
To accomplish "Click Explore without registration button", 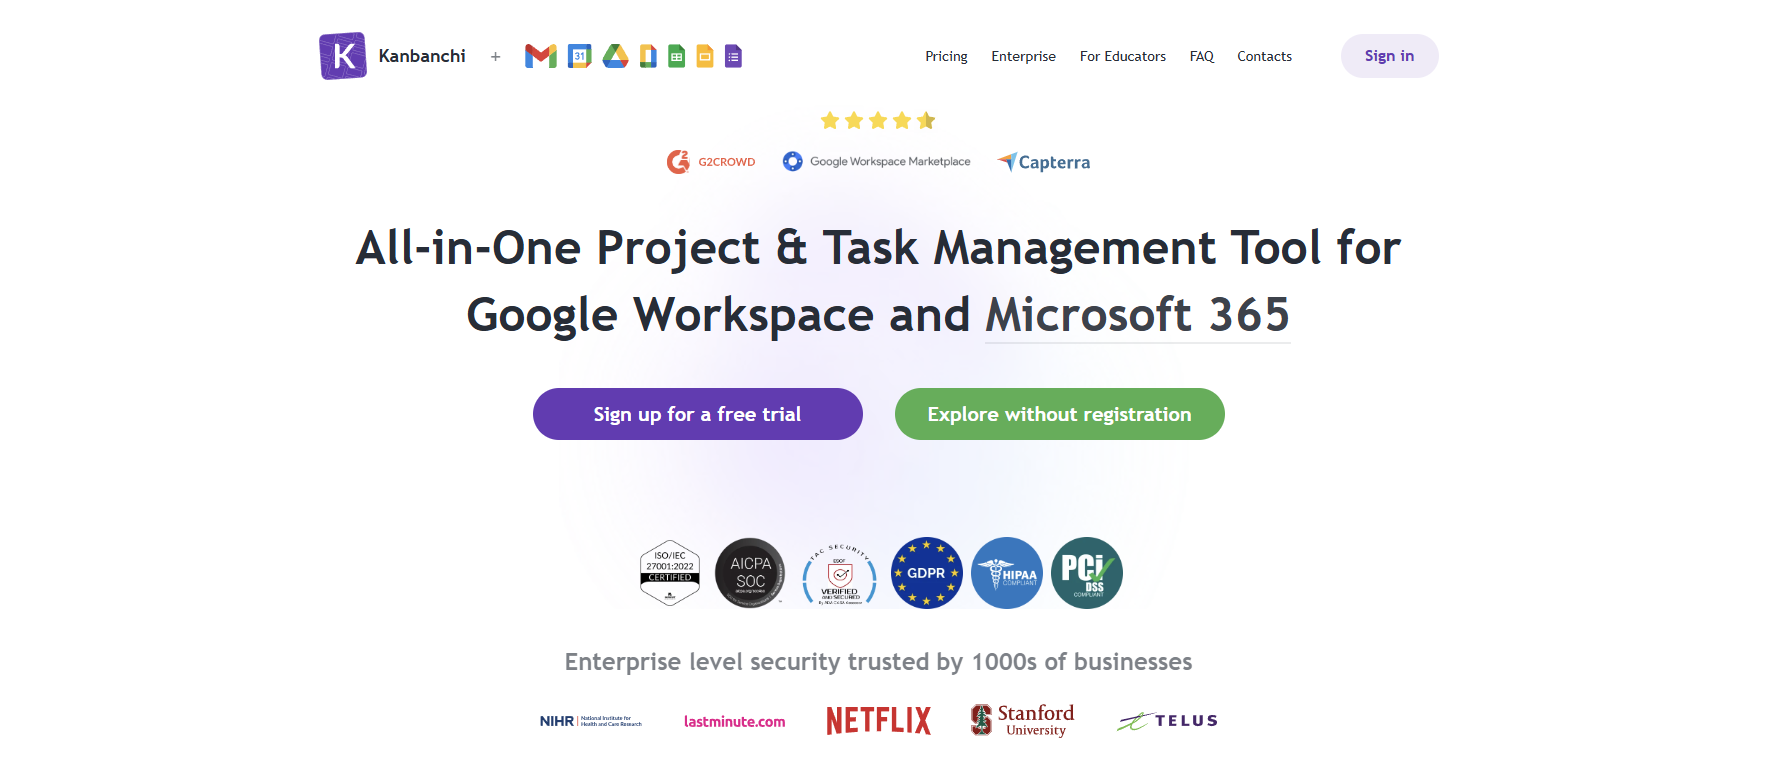I will [1059, 414].
